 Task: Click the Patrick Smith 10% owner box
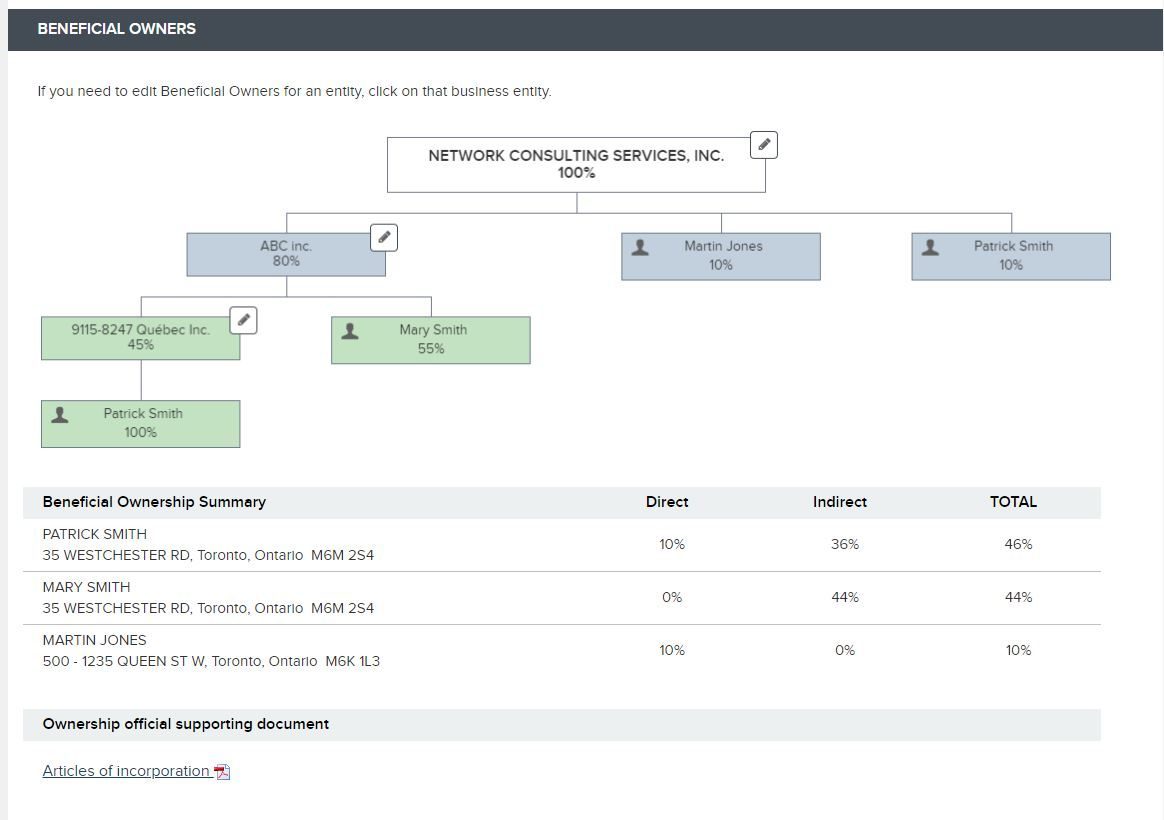1011,257
